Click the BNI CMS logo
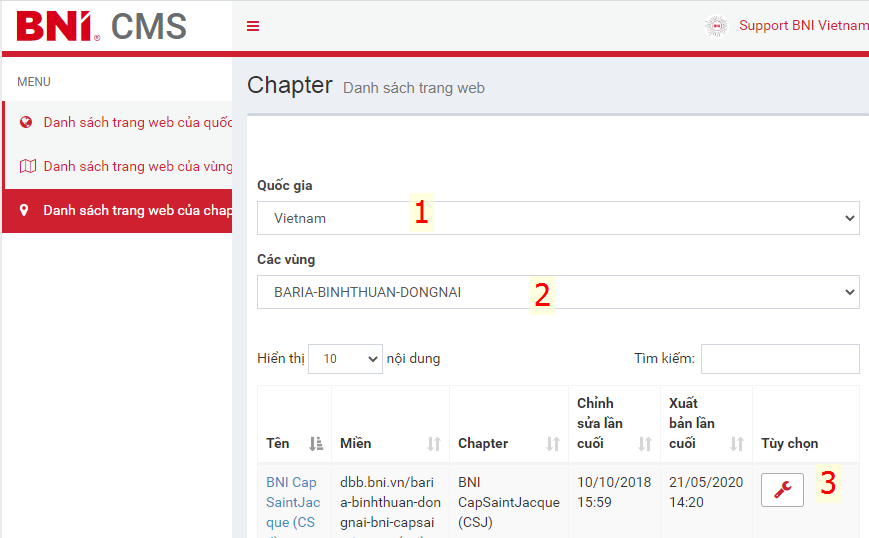 (x=101, y=26)
